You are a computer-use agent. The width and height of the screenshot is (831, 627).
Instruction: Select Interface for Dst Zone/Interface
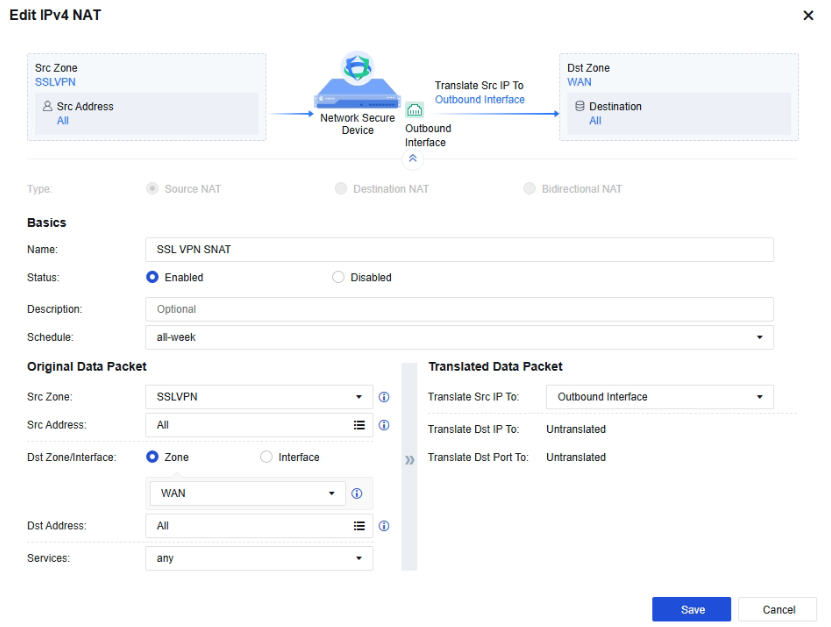266,457
